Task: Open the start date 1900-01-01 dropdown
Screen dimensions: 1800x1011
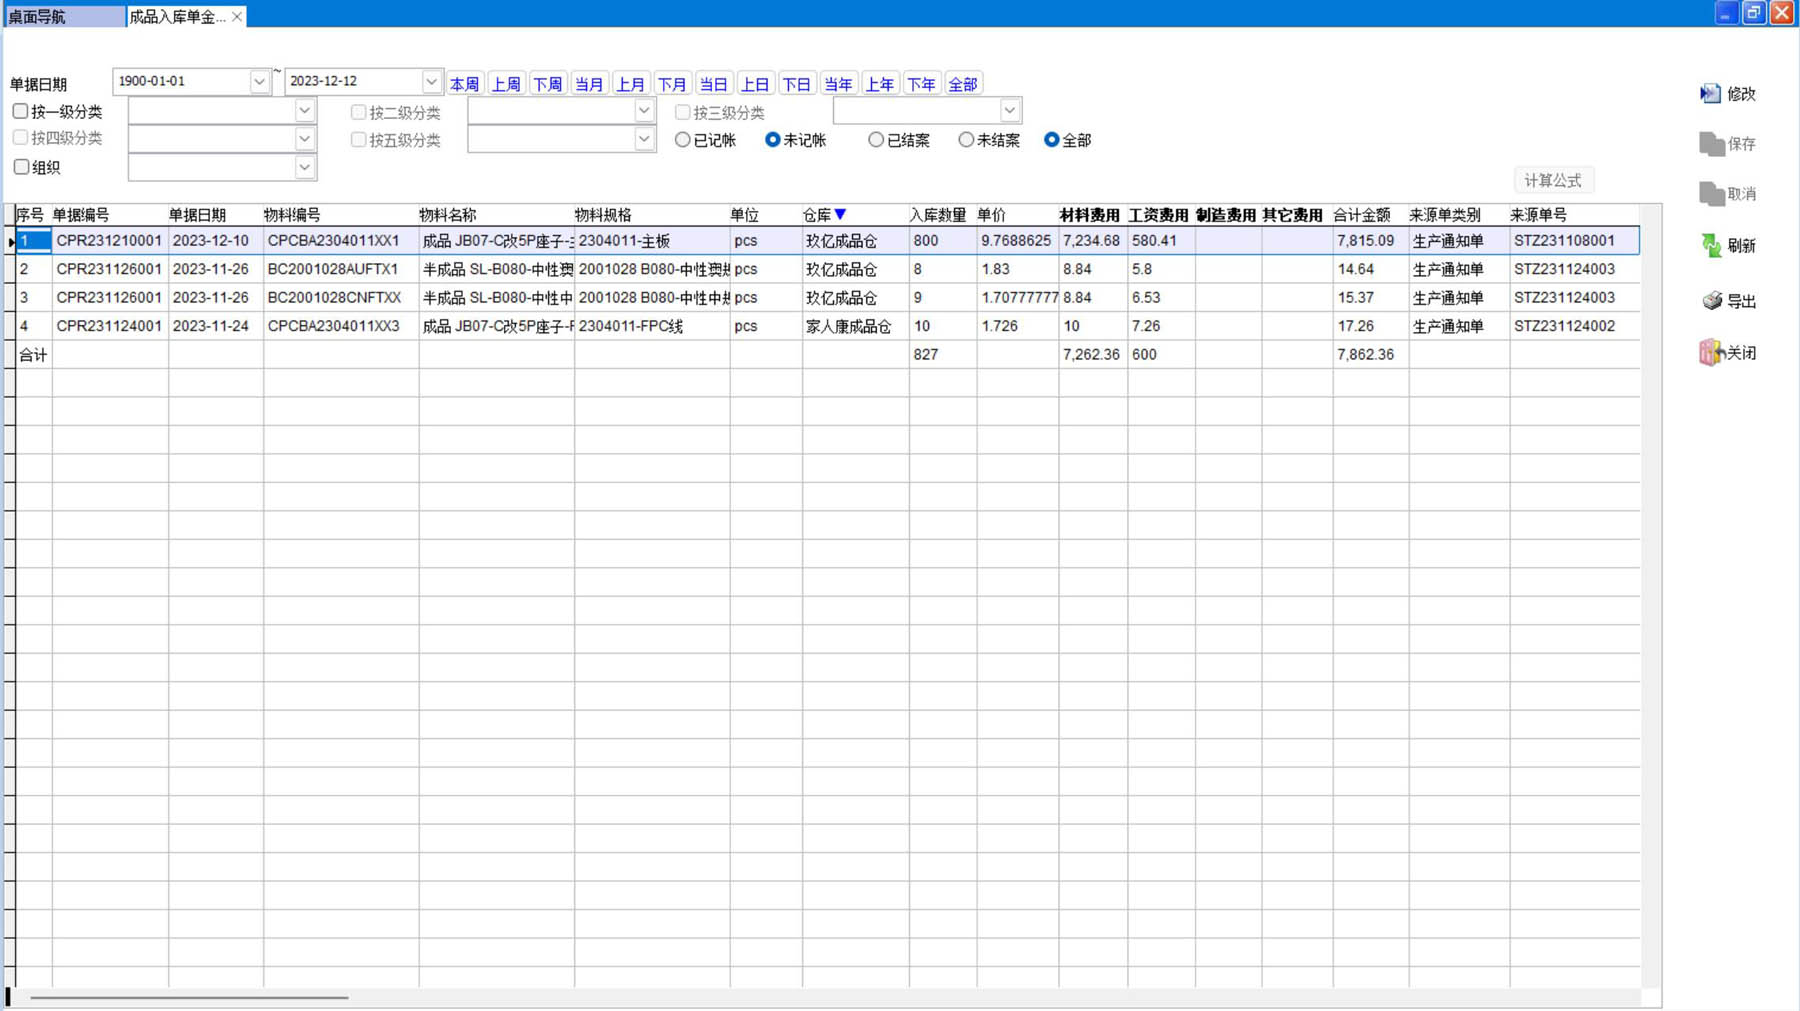Action: pos(259,82)
